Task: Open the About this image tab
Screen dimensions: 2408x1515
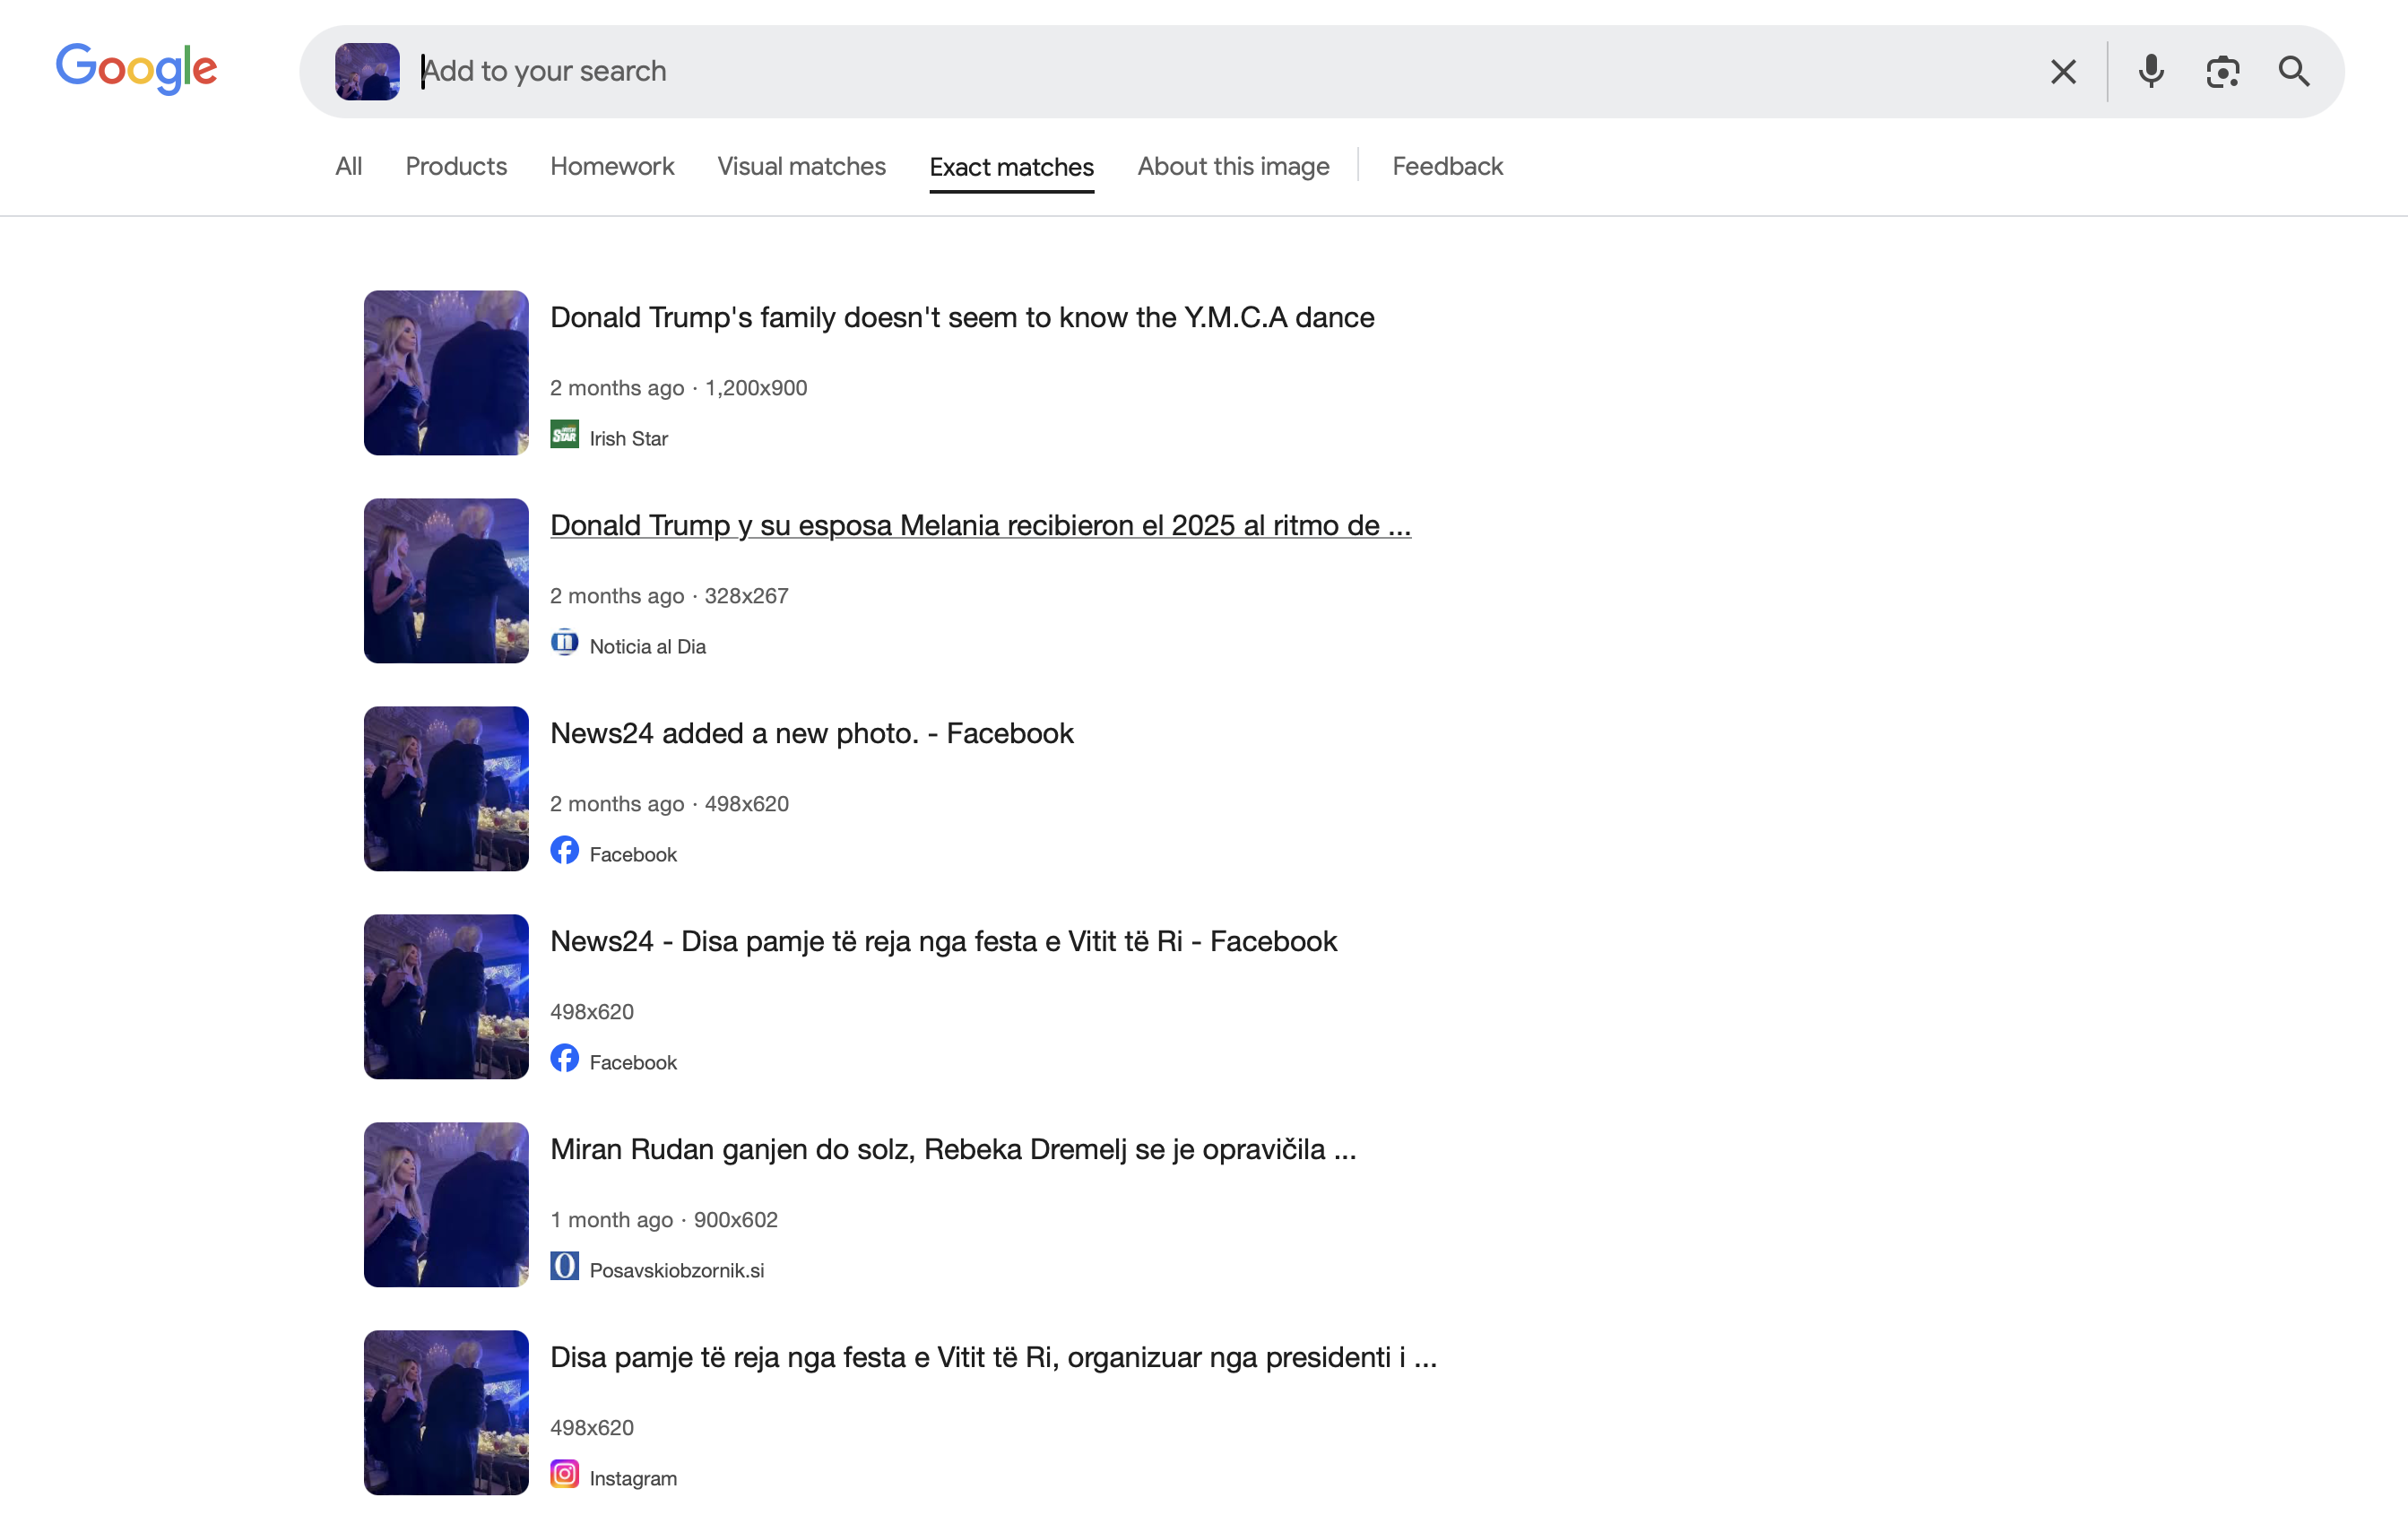Action: click(1233, 166)
